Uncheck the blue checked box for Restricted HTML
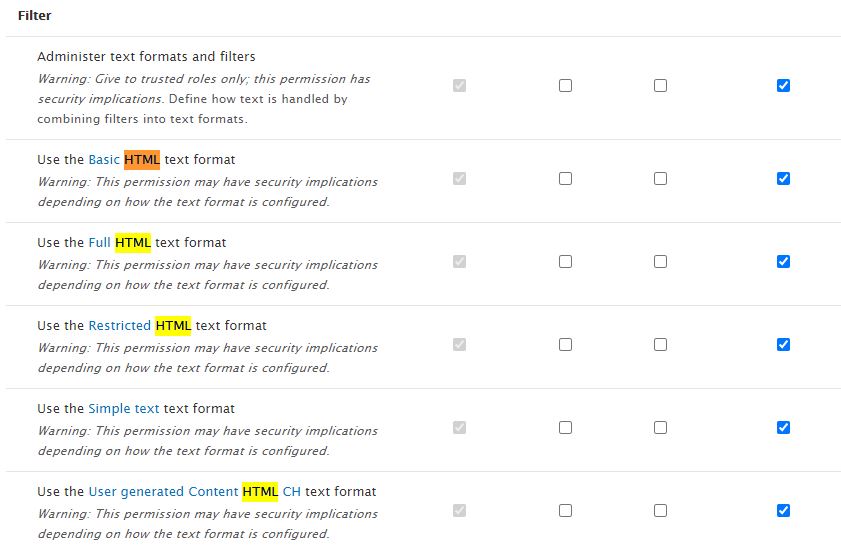 [x=783, y=345]
